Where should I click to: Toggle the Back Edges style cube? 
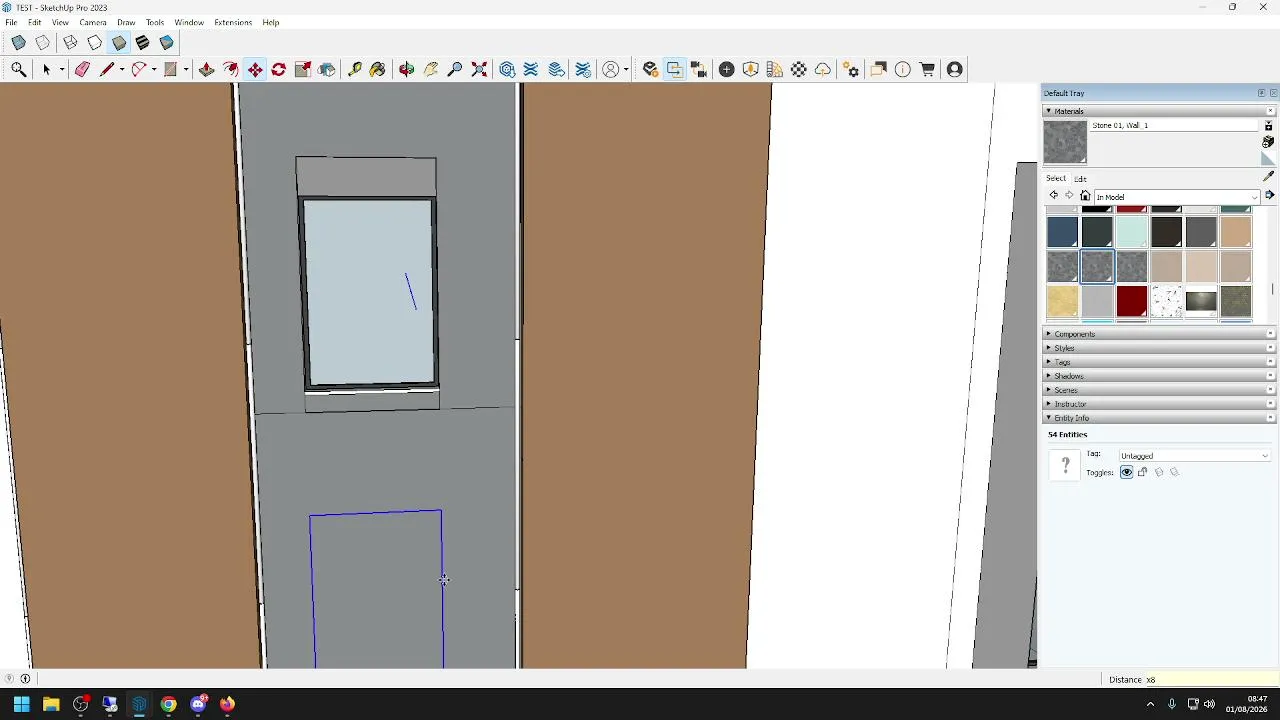tap(43, 43)
